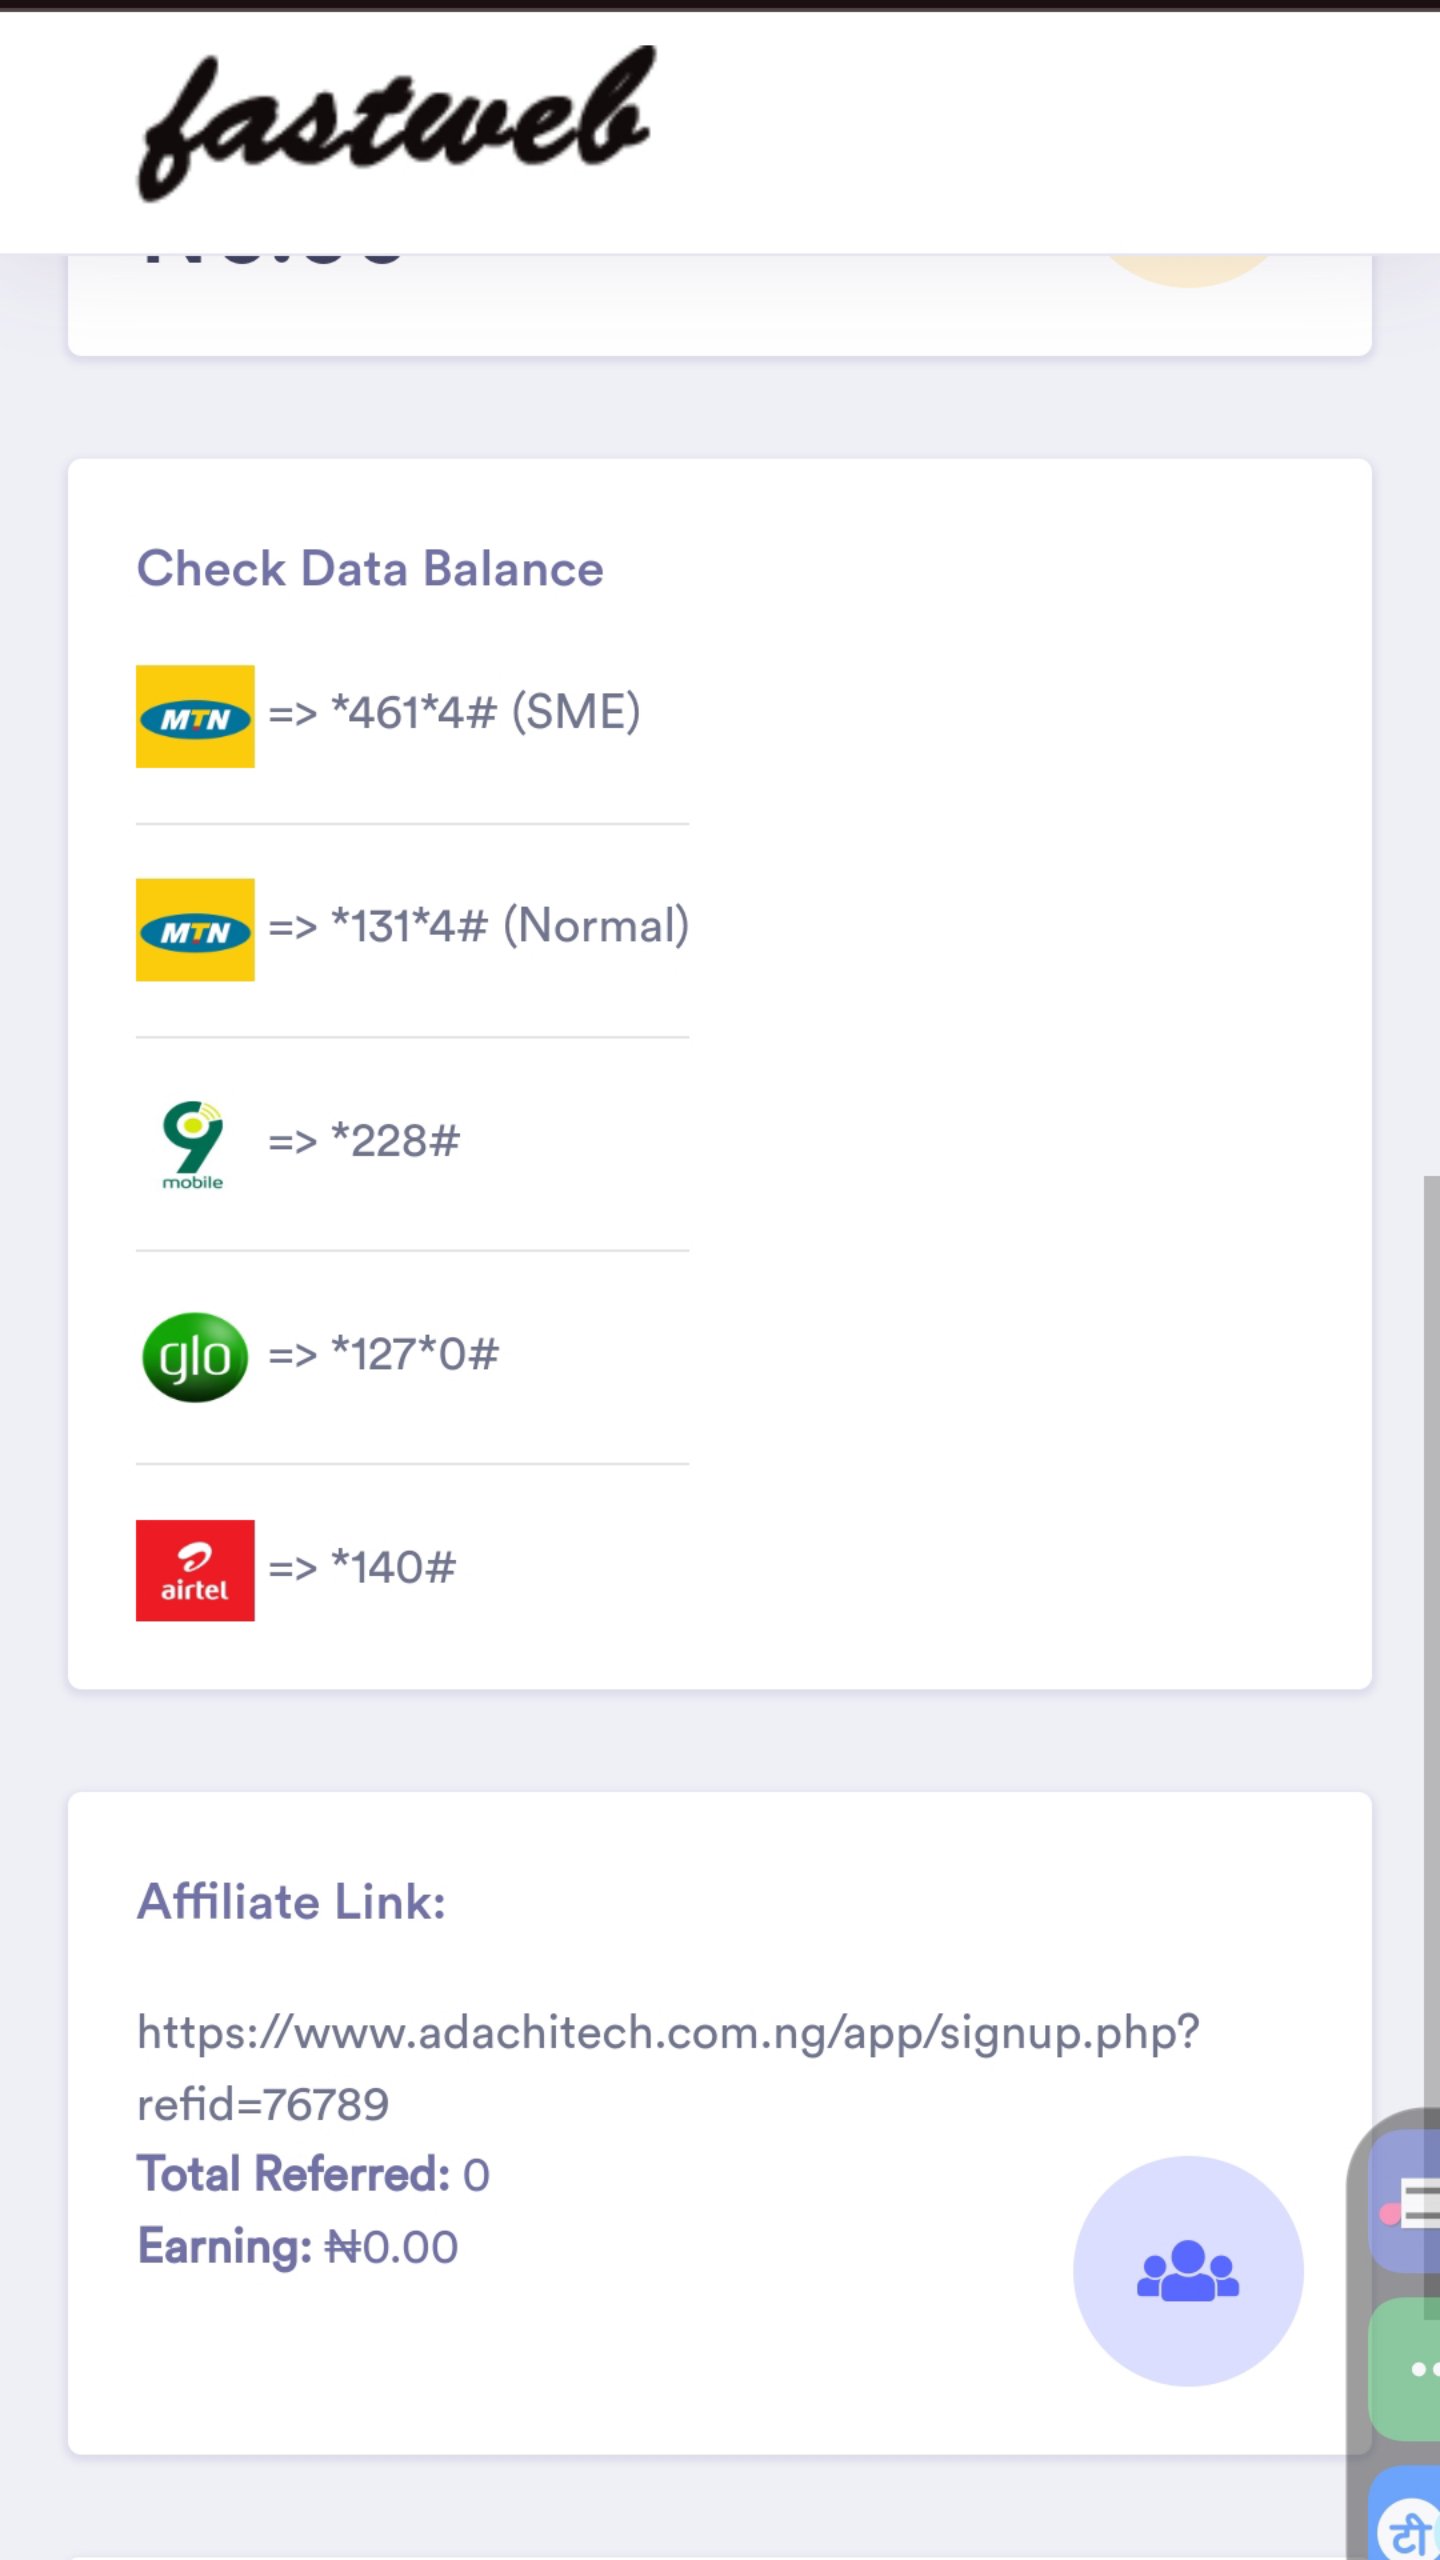Tap the red Airtel logo

[195, 1570]
